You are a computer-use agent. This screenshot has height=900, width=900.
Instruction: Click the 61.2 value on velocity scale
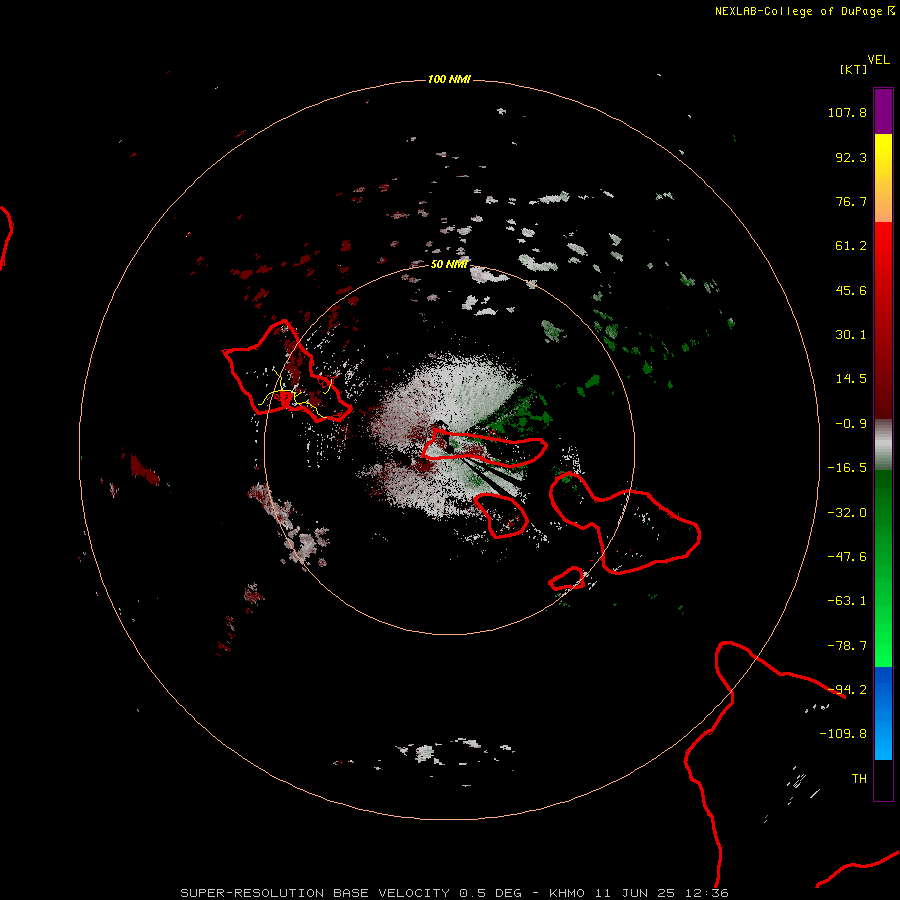tap(851, 246)
